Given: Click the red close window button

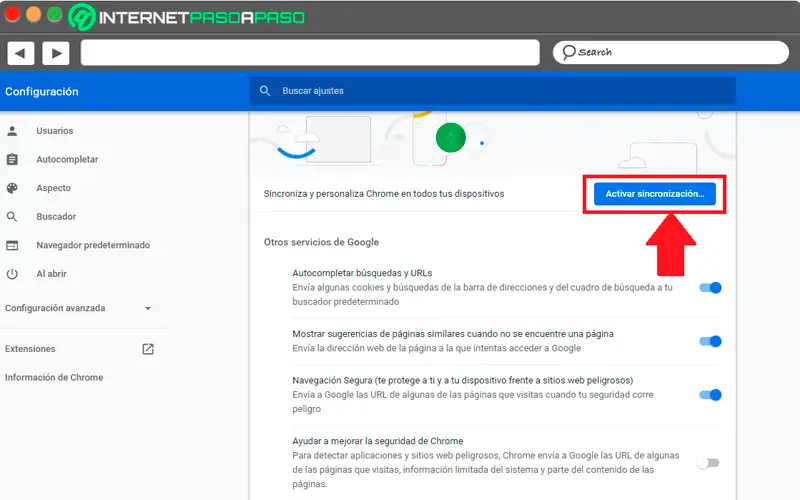Looking at the screenshot, I should (12, 14).
